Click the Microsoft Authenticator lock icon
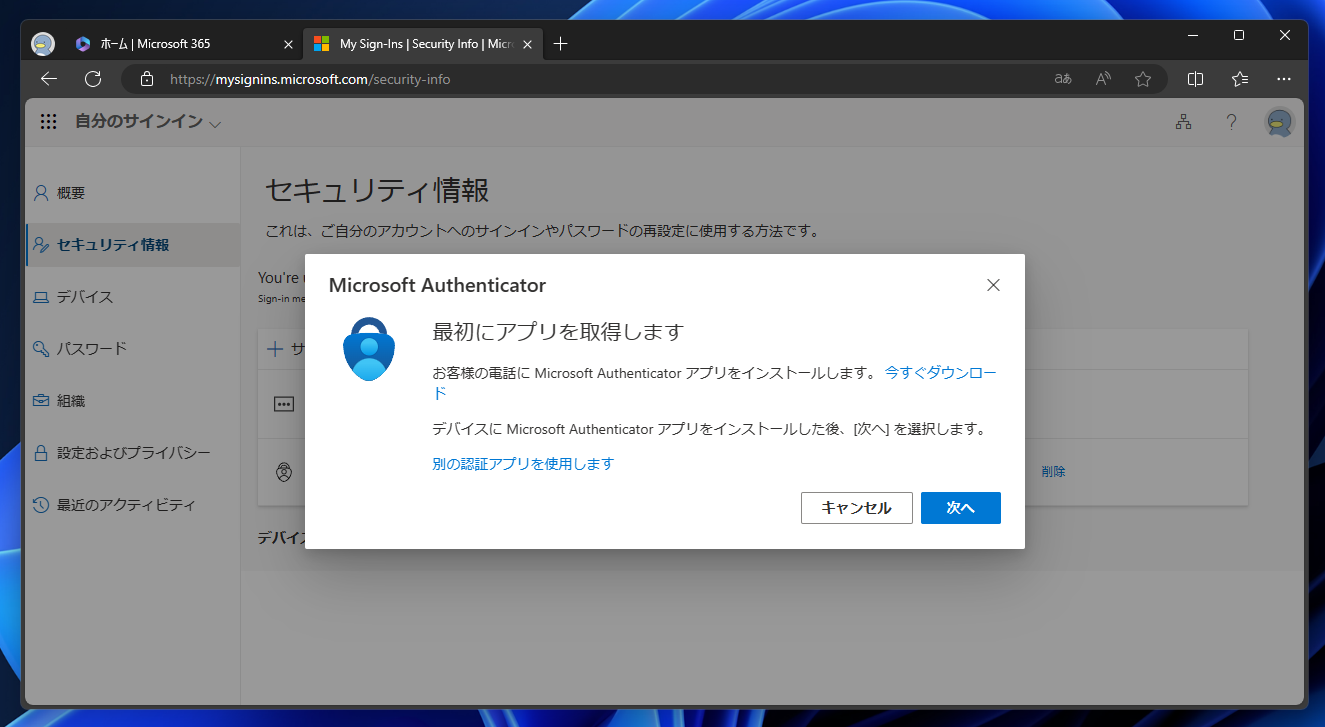The image size is (1325, 727). 369,349
